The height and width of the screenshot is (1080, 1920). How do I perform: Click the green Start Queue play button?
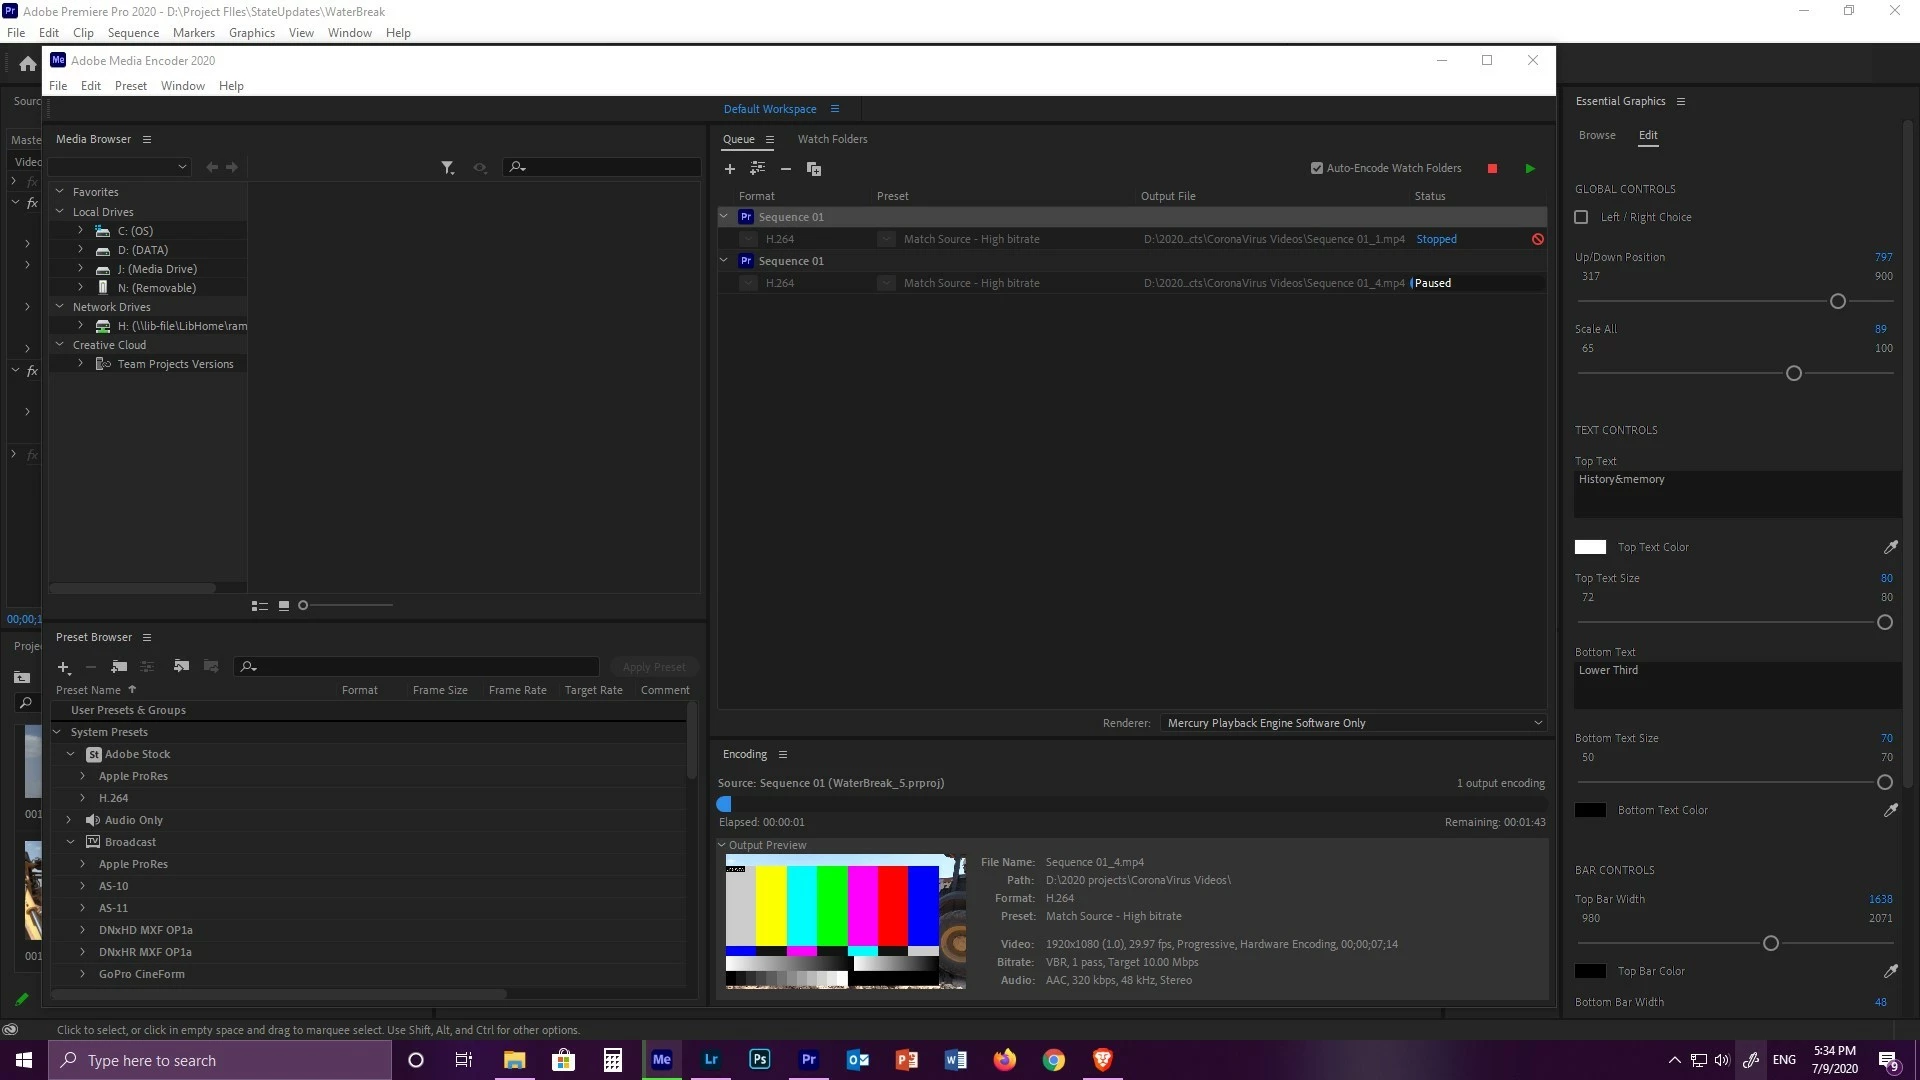[x=1530, y=169]
